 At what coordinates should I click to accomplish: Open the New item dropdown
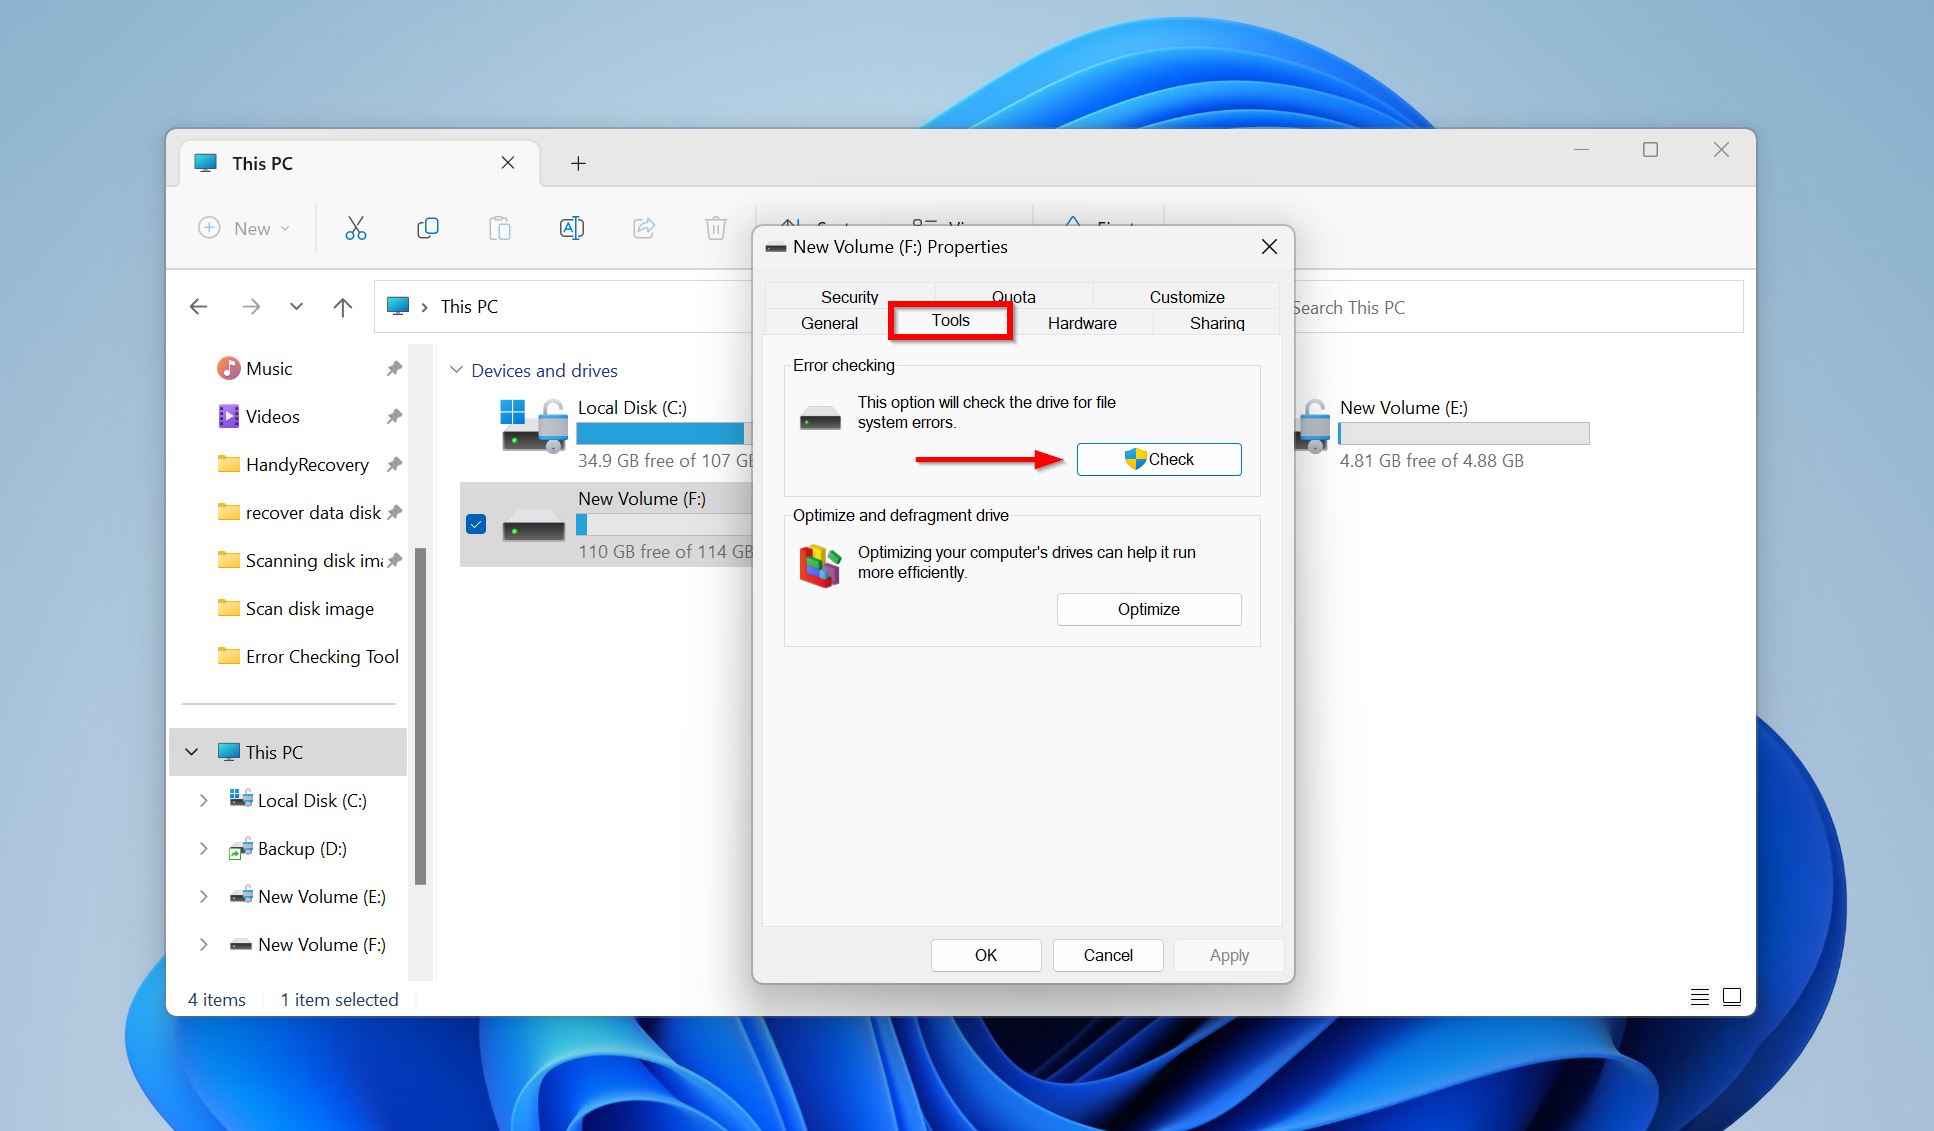246,228
